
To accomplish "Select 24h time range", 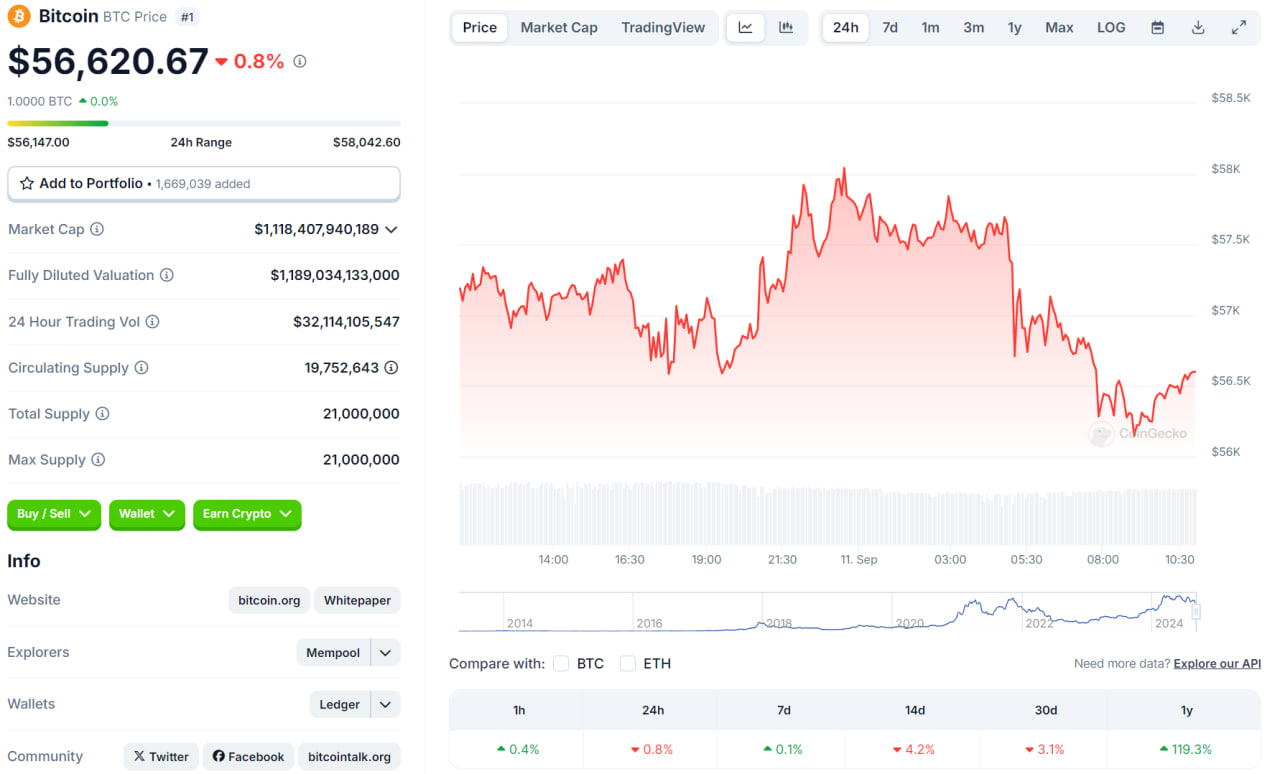I will (x=846, y=28).
